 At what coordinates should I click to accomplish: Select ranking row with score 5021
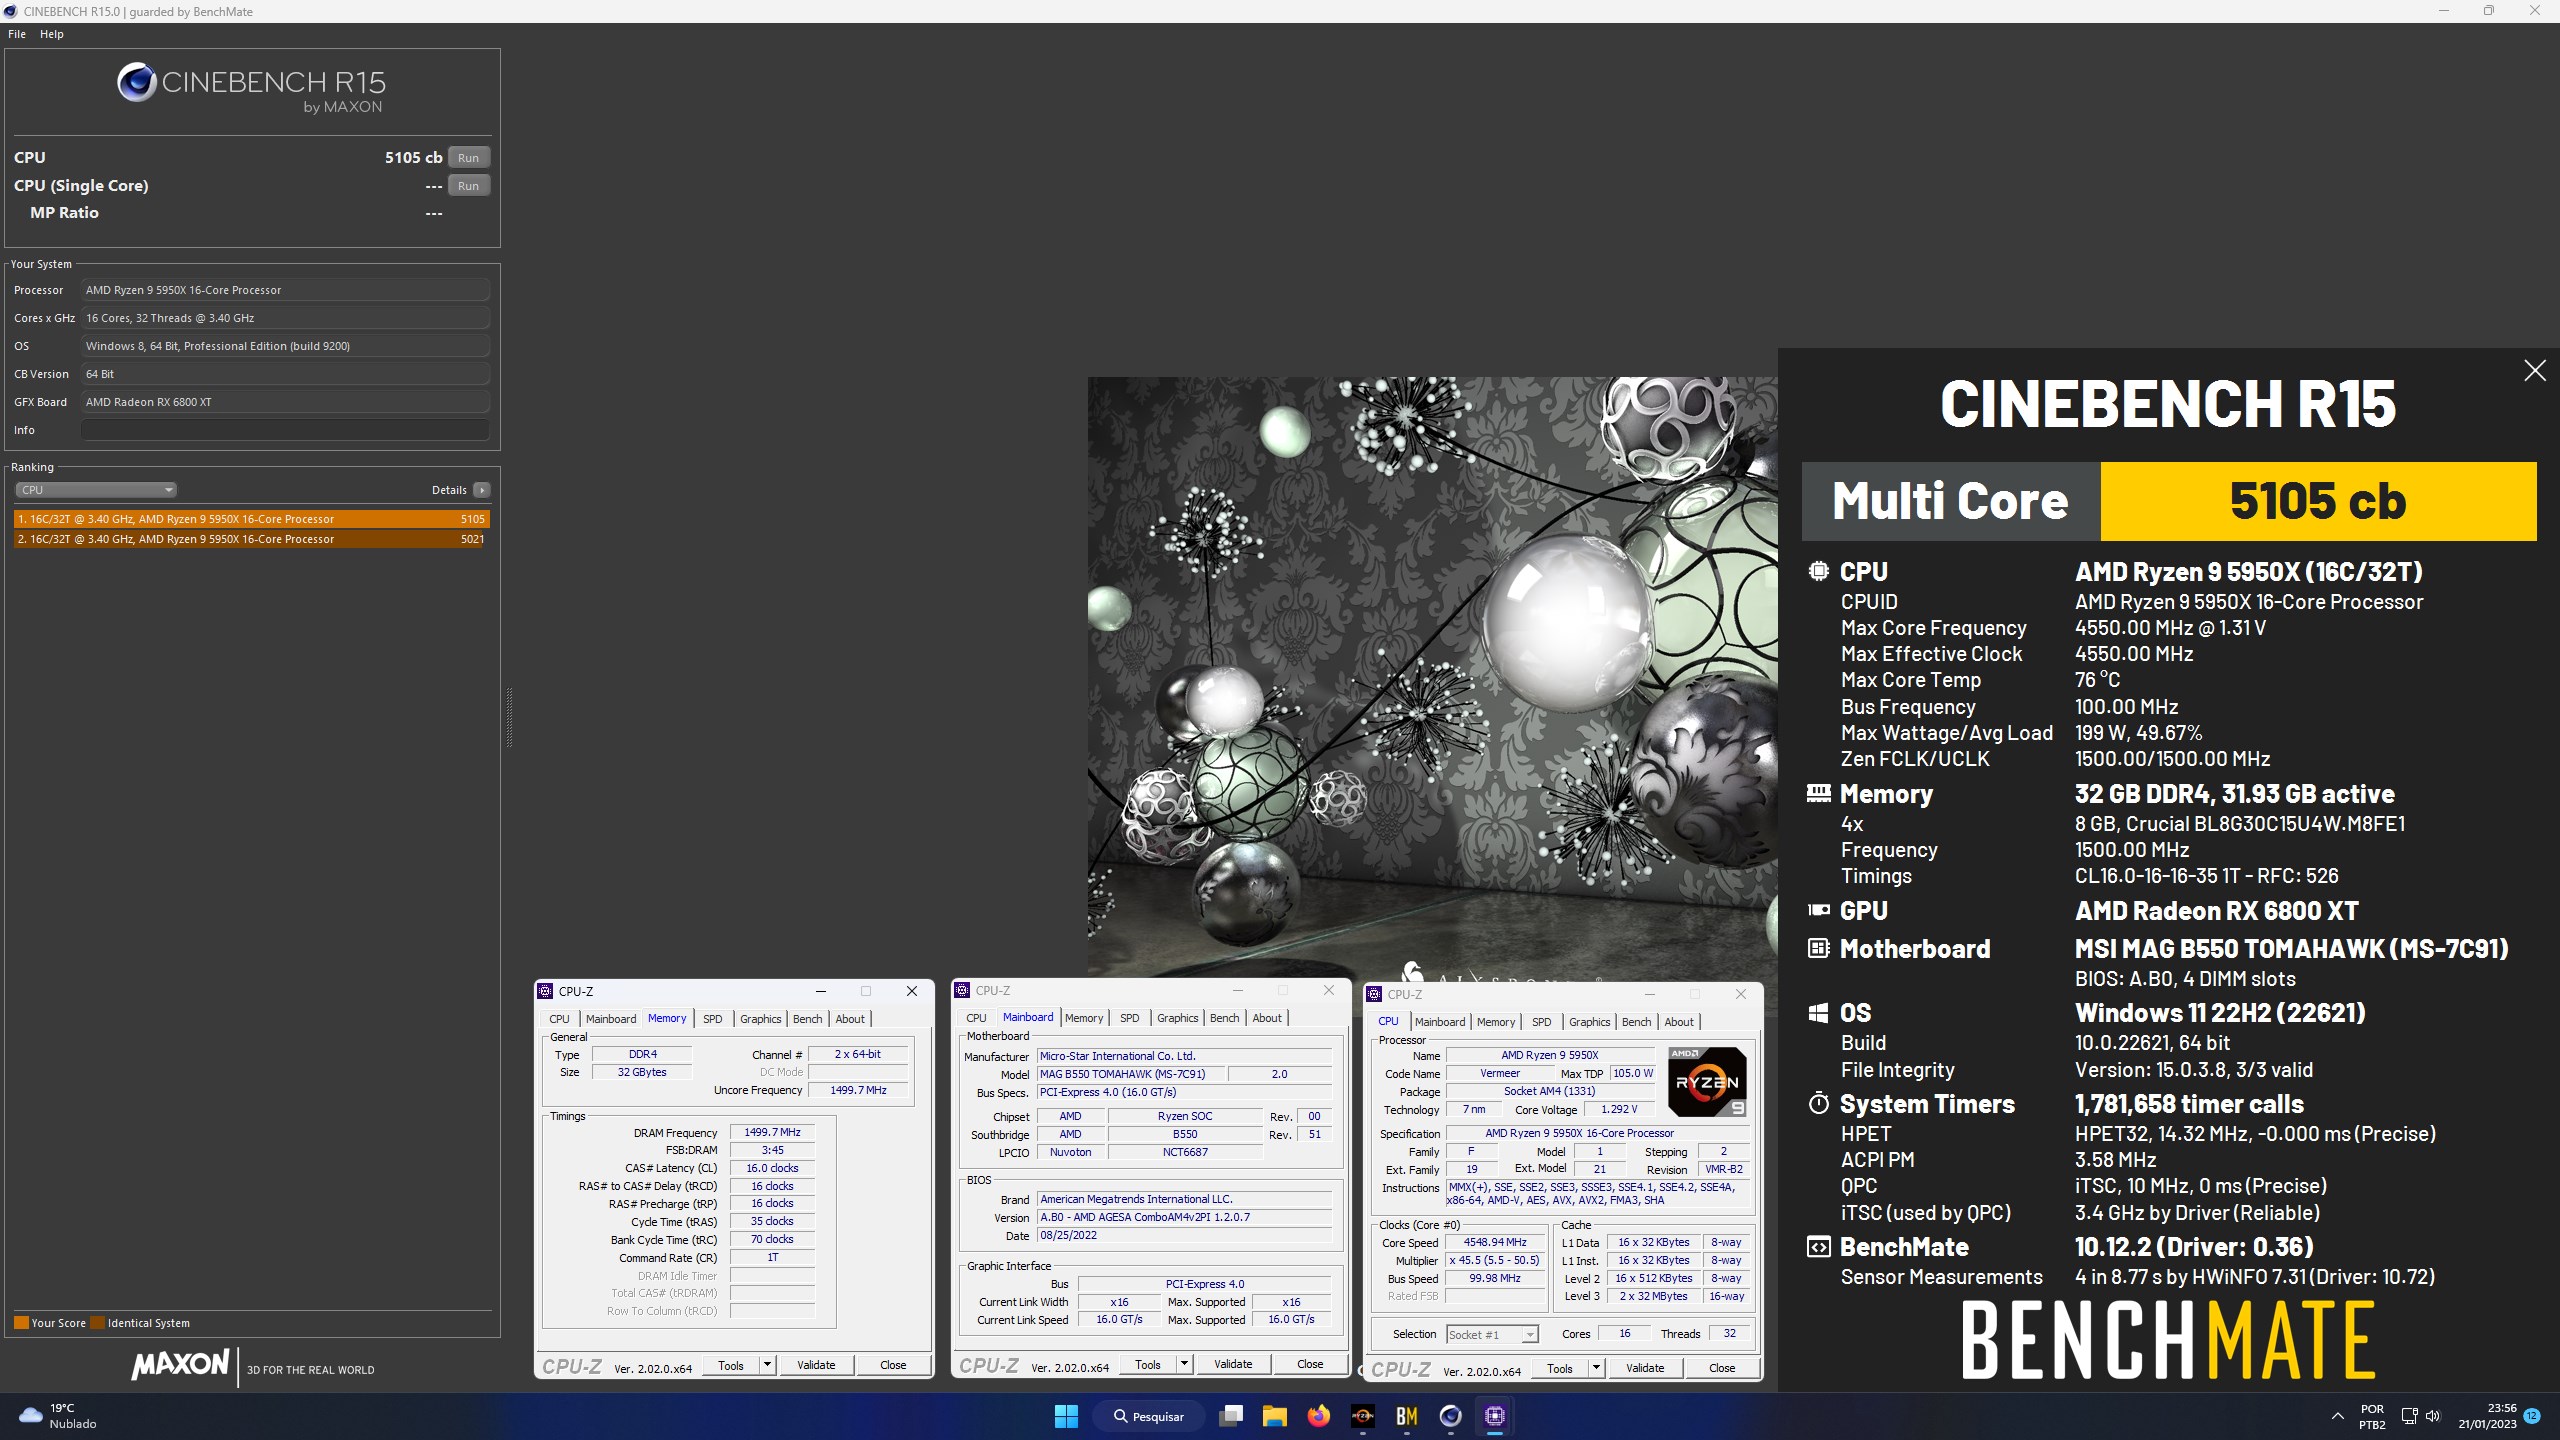point(251,539)
